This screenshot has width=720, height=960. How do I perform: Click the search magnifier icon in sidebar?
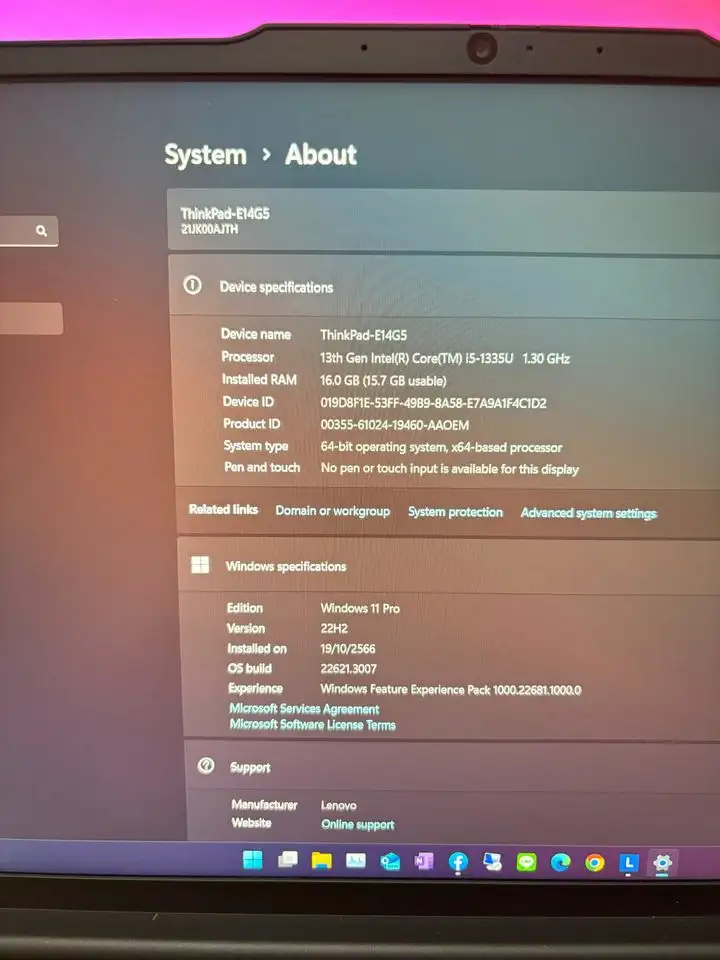pos(41,231)
